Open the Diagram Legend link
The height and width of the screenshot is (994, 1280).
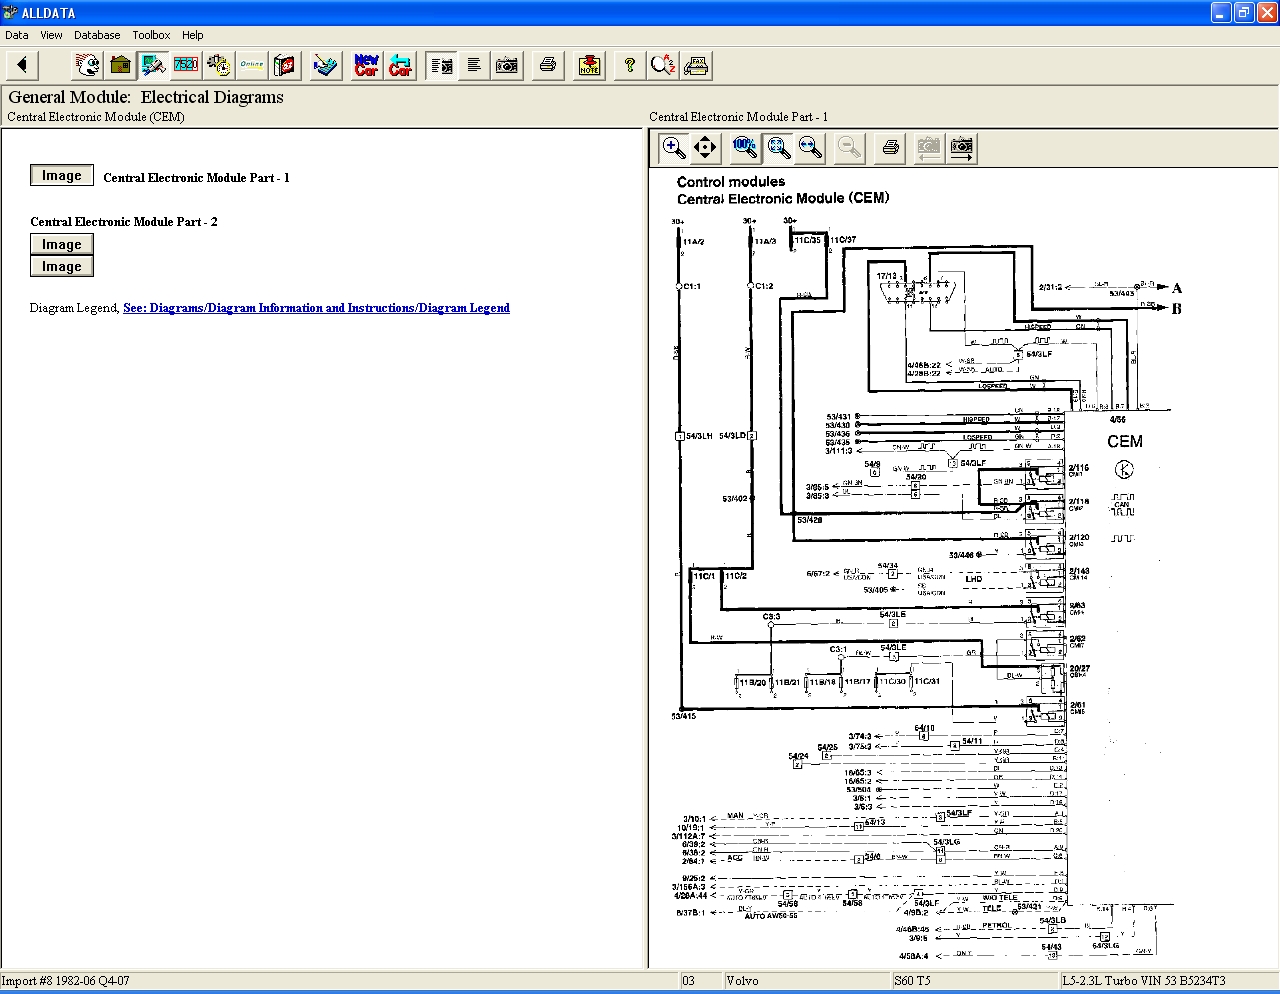[316, 308]
